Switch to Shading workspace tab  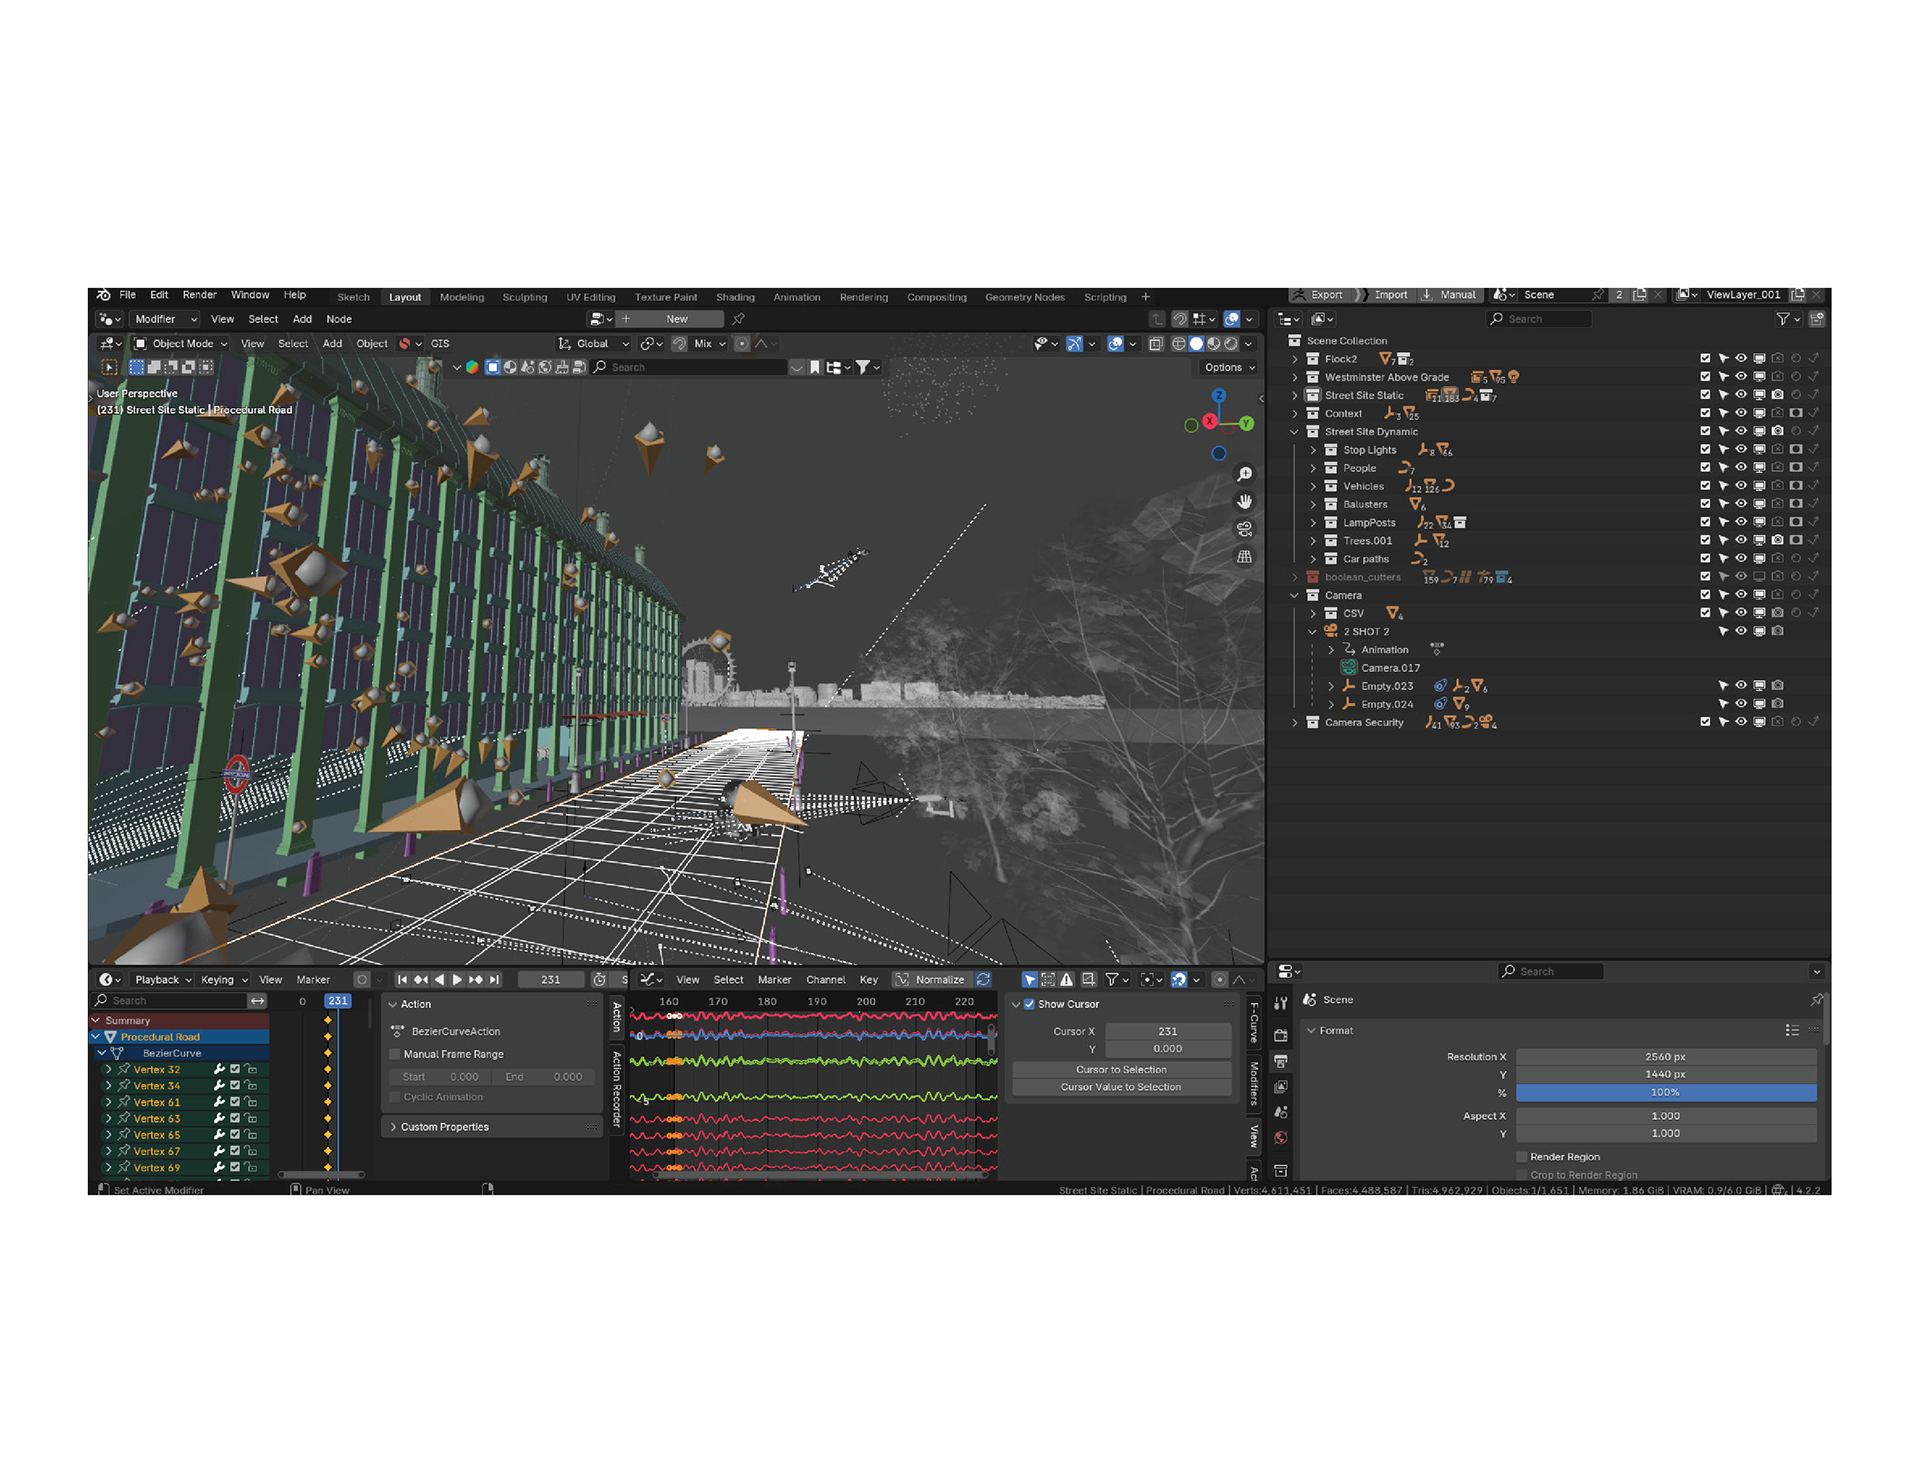tap(735, 297)
